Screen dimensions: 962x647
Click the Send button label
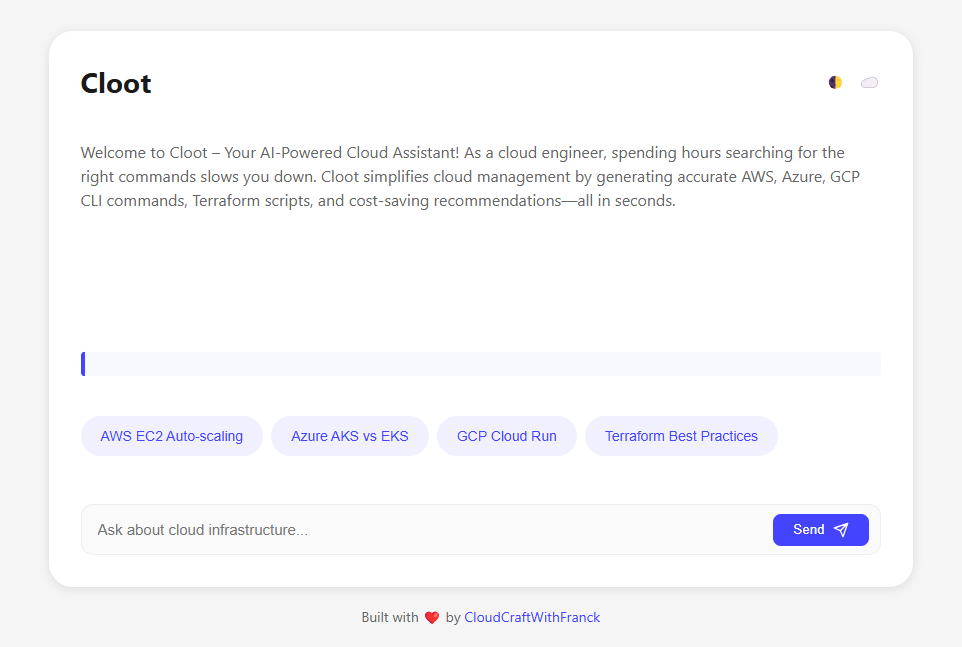pyautogui.click(x=809, y=529)
